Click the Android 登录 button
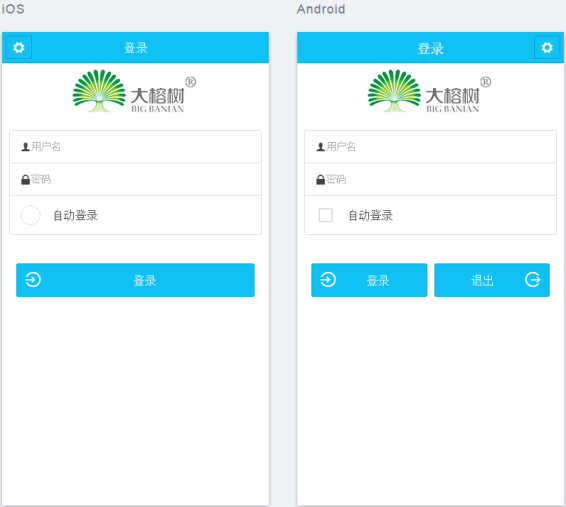The height and width of the screenshot is (507, 566). [369, 280]
